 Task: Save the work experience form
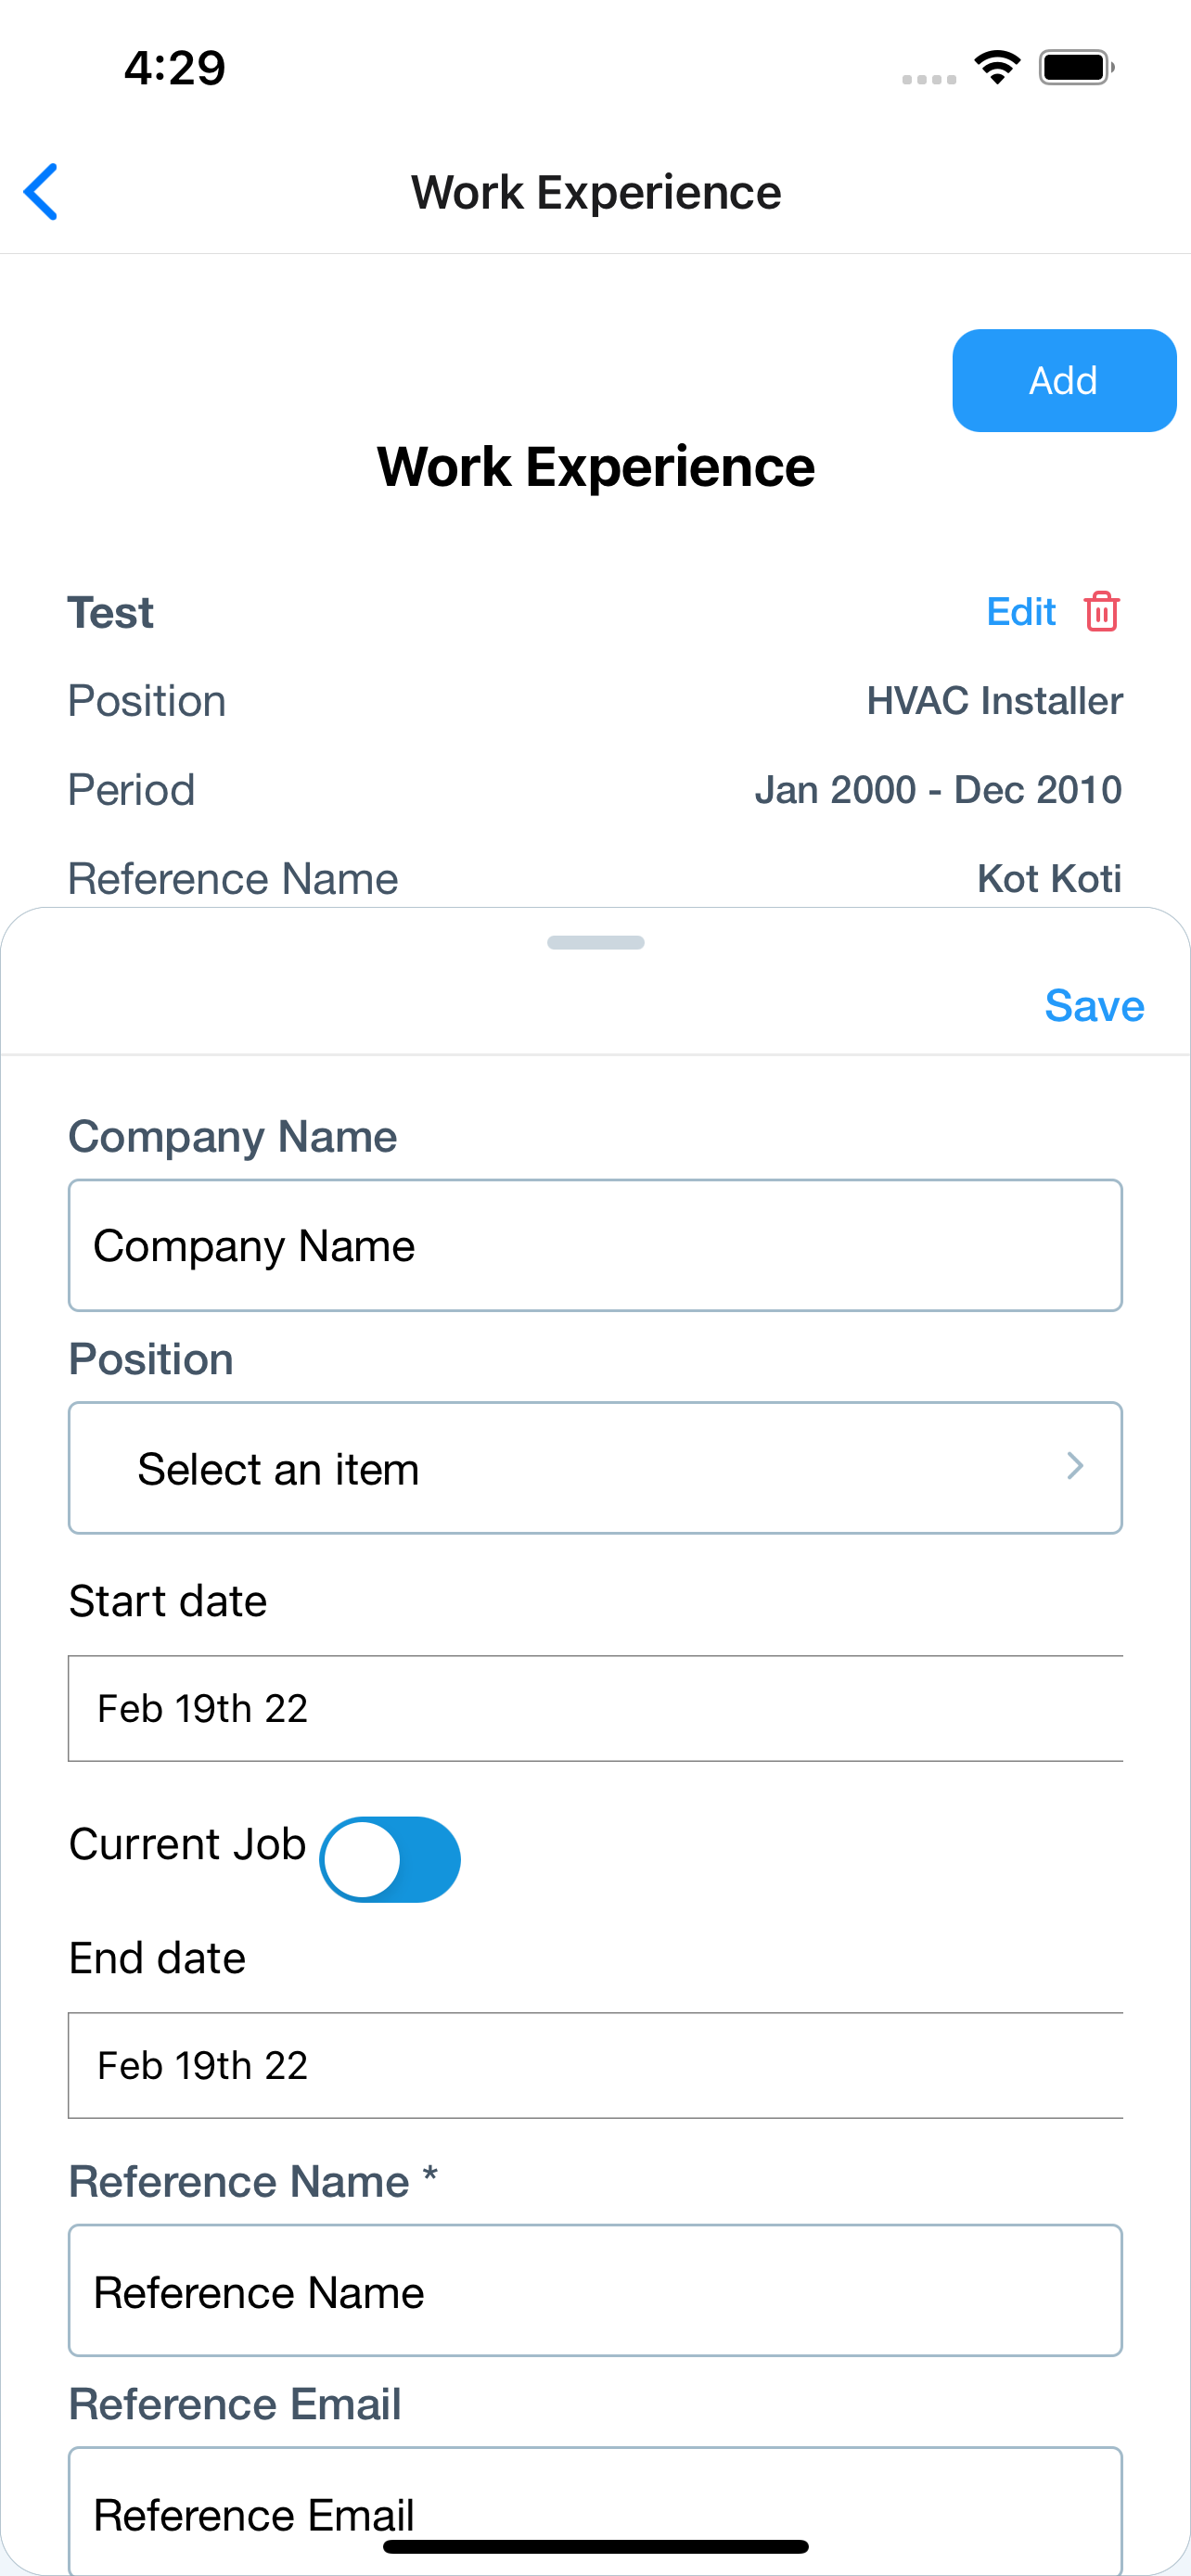1094,1006
